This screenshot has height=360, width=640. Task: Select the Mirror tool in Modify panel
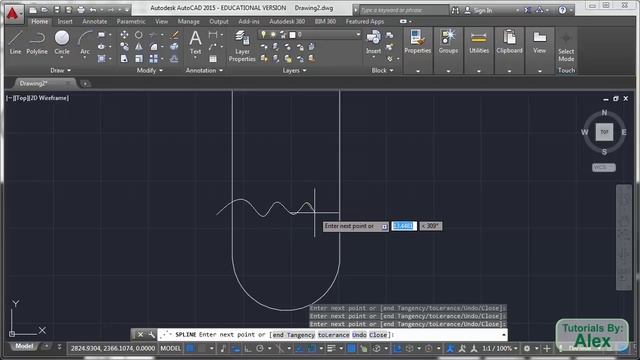[x=139, y=47]
